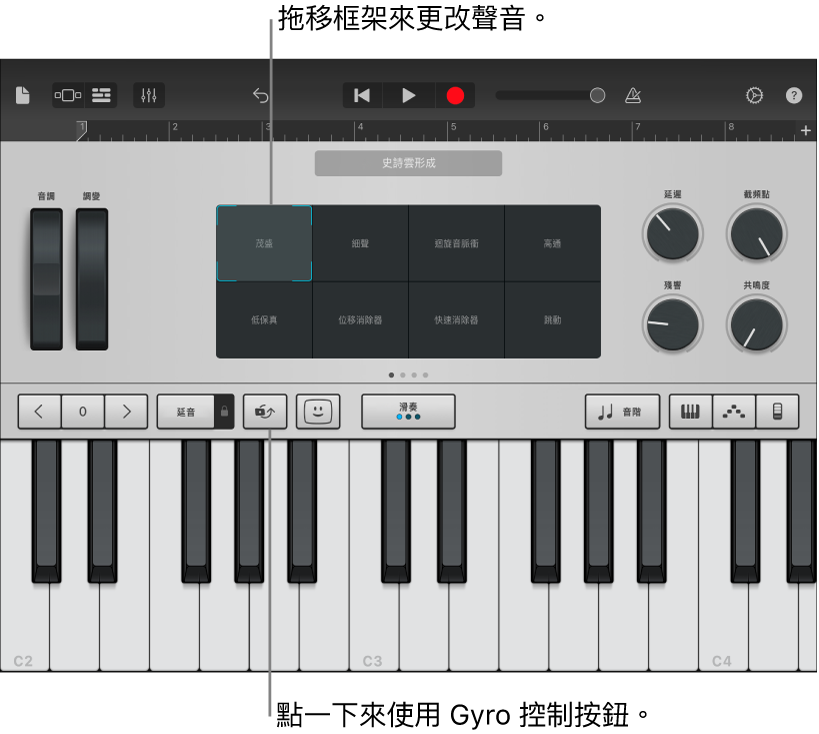Viewport: 819px width, 734px height.
Task: Select the 茂盛 transform pad
Action: coord(264,243)
